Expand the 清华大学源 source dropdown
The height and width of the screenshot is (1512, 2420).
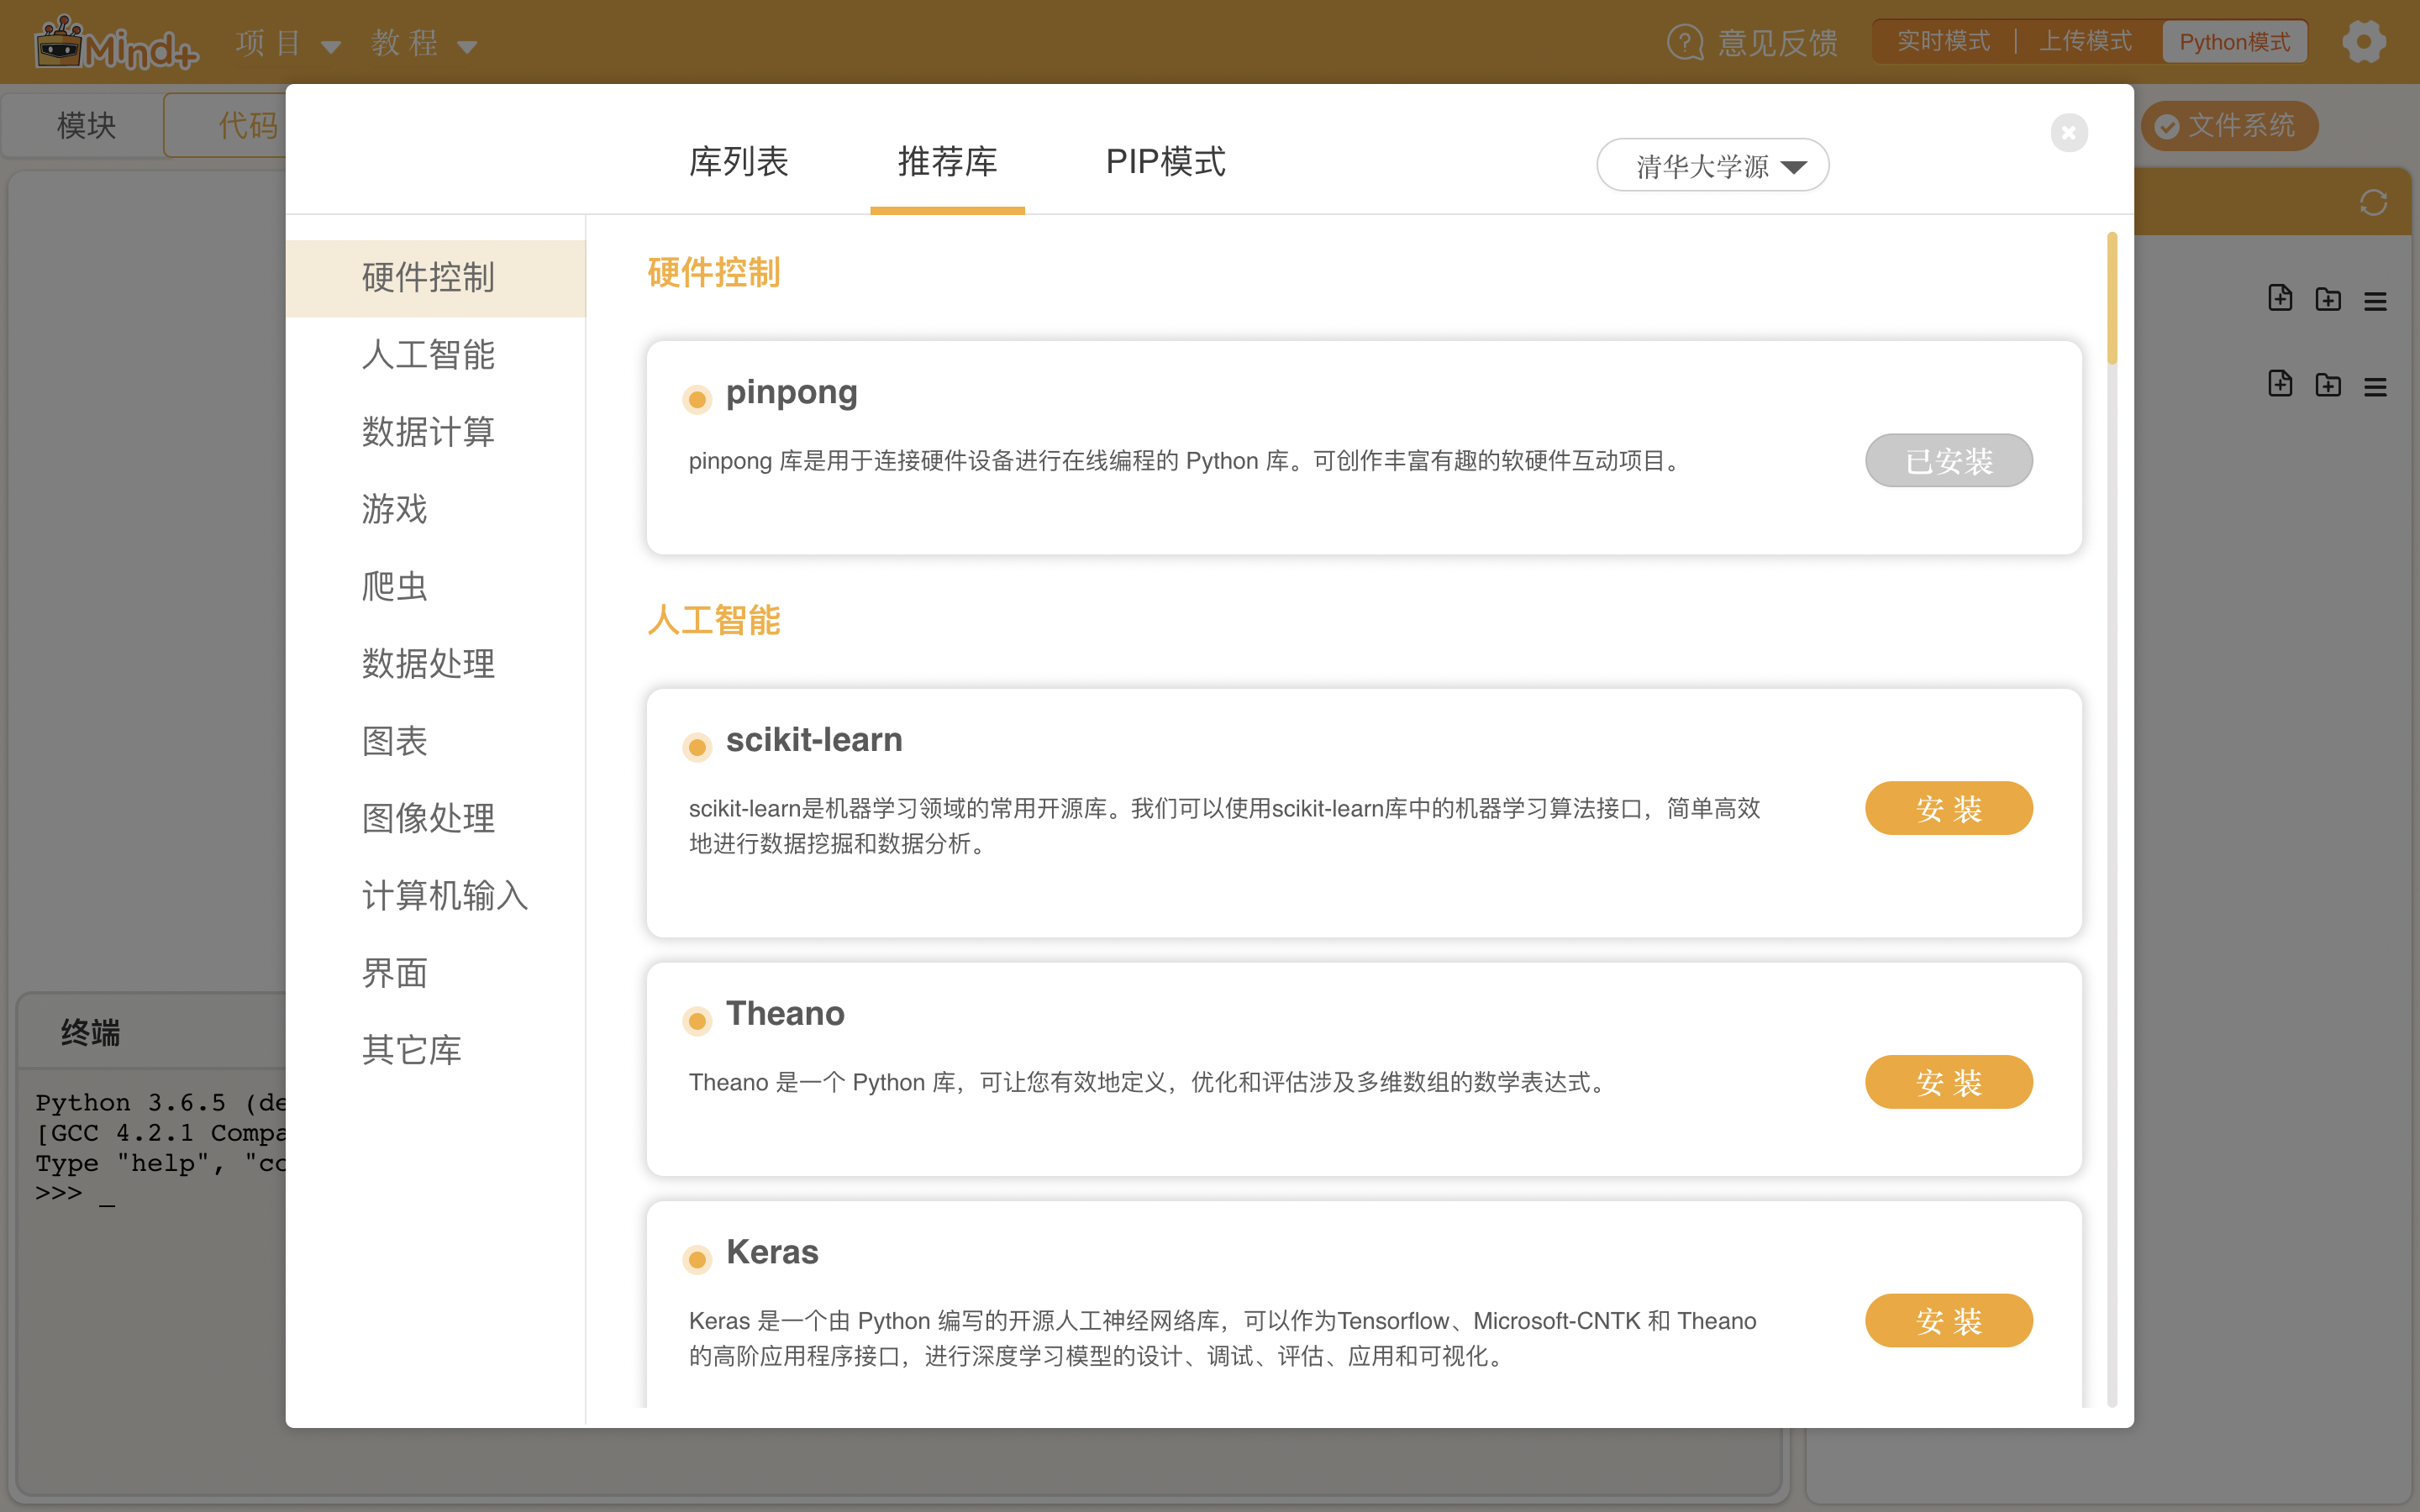1712,165
